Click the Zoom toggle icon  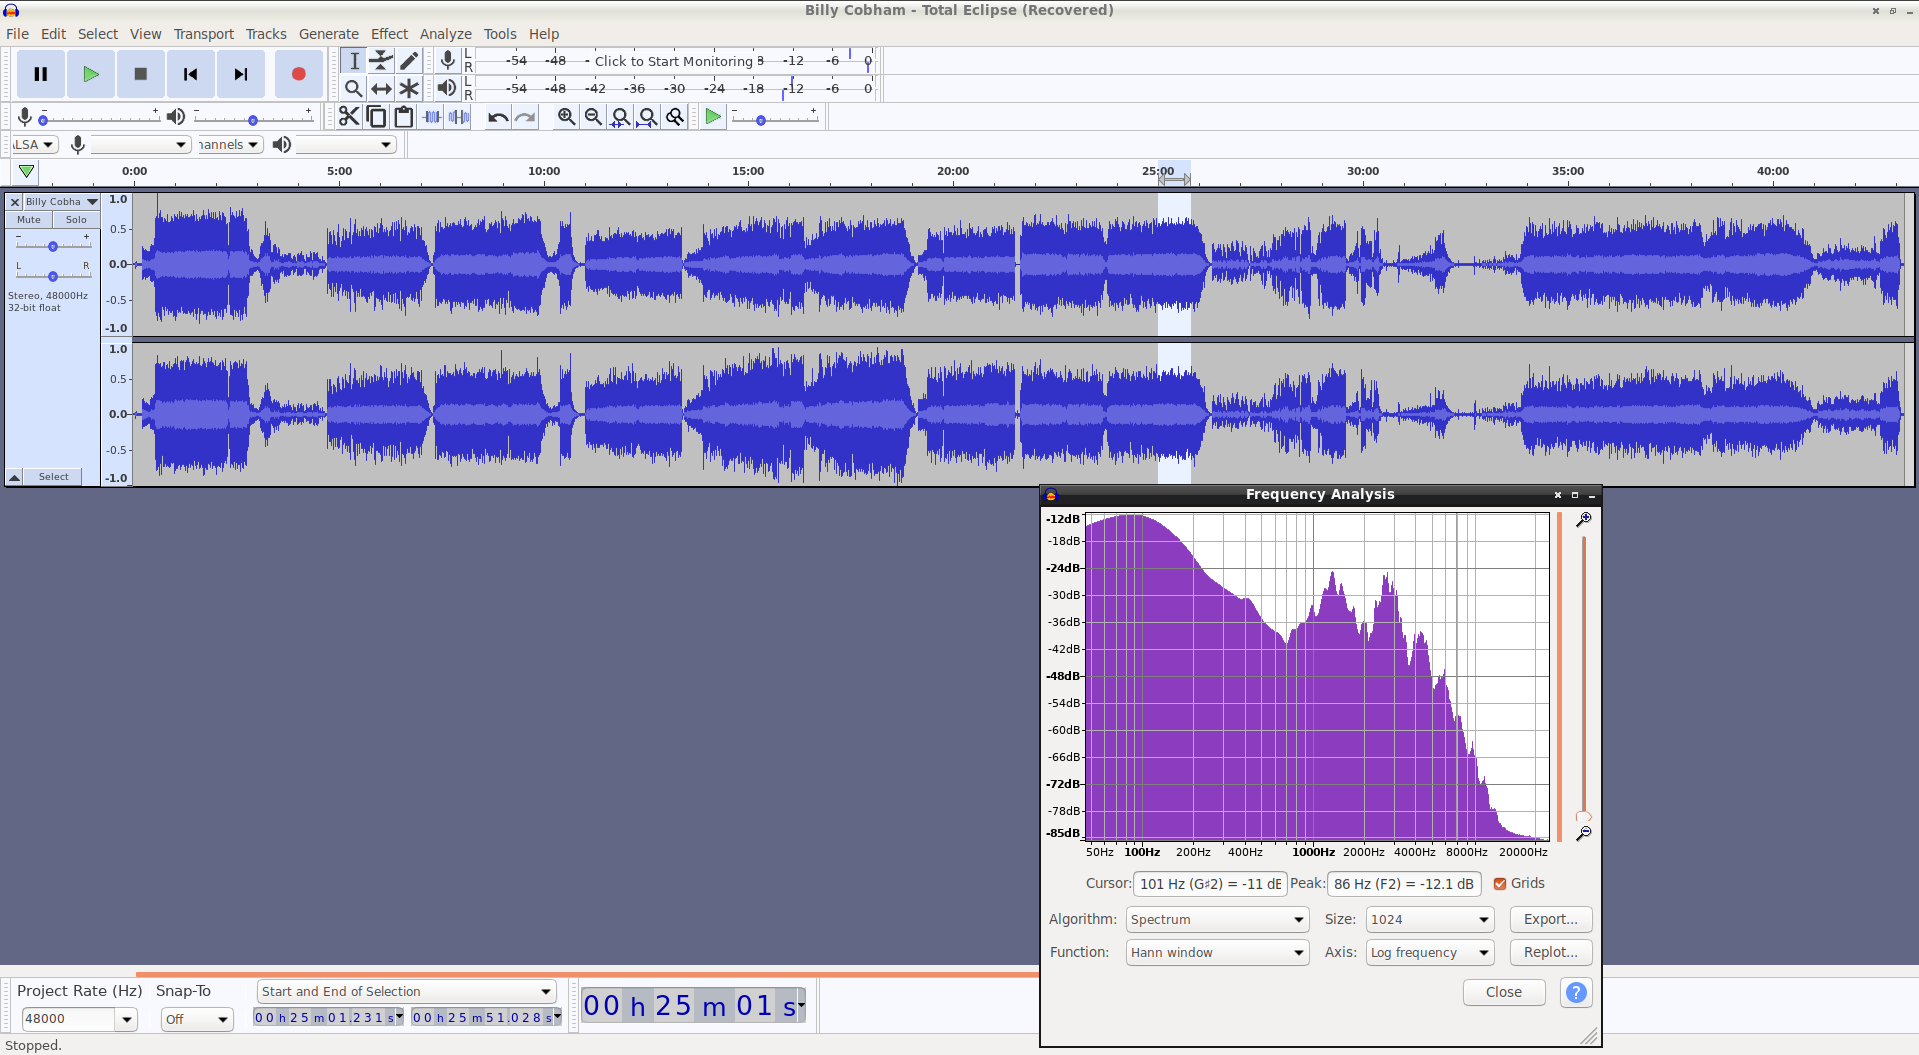click(x=676, y=117)
